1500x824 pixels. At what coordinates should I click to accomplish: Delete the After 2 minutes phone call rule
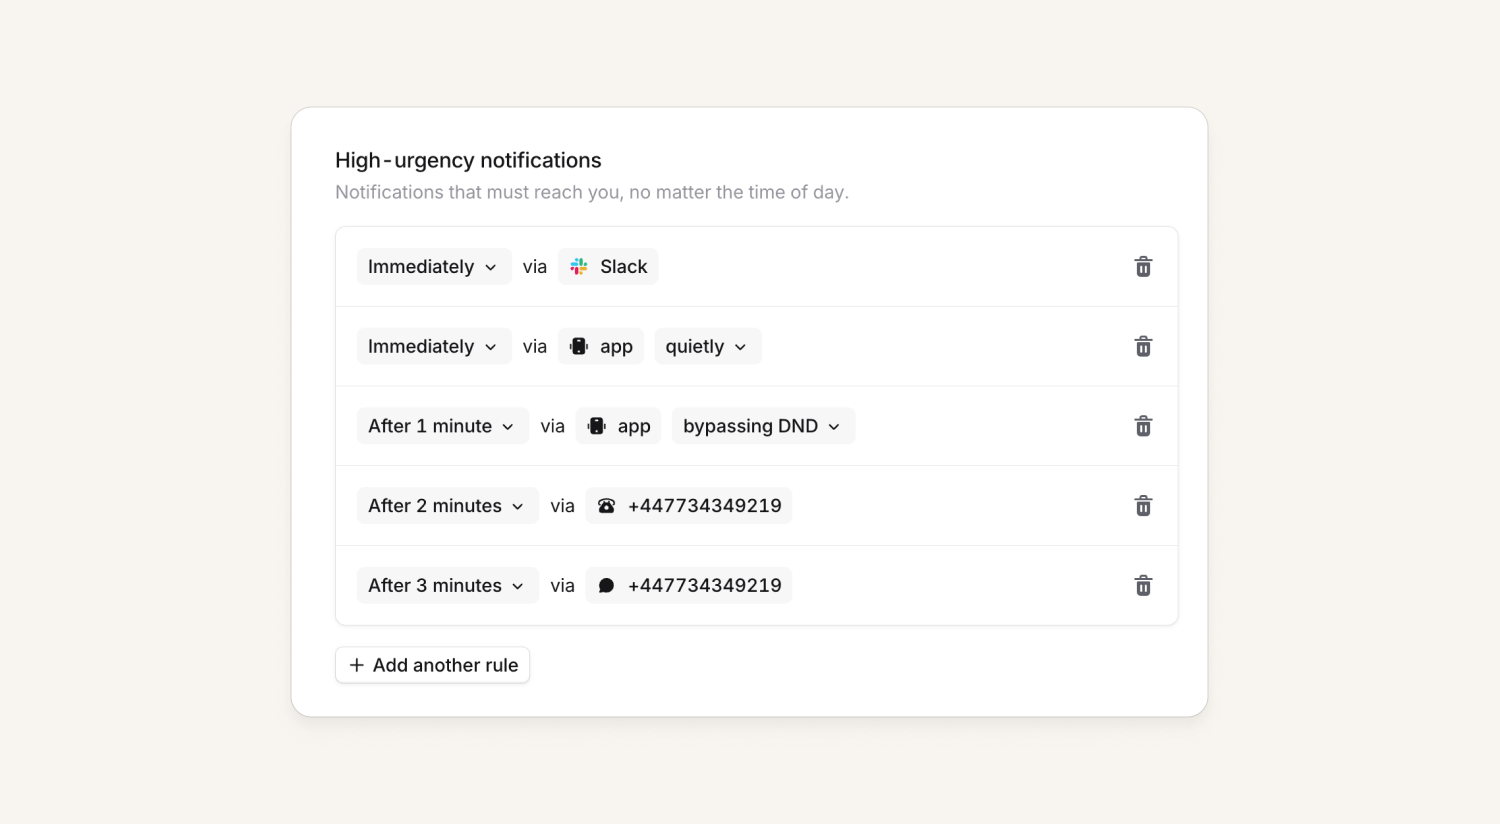click(x=1143, y=506)
